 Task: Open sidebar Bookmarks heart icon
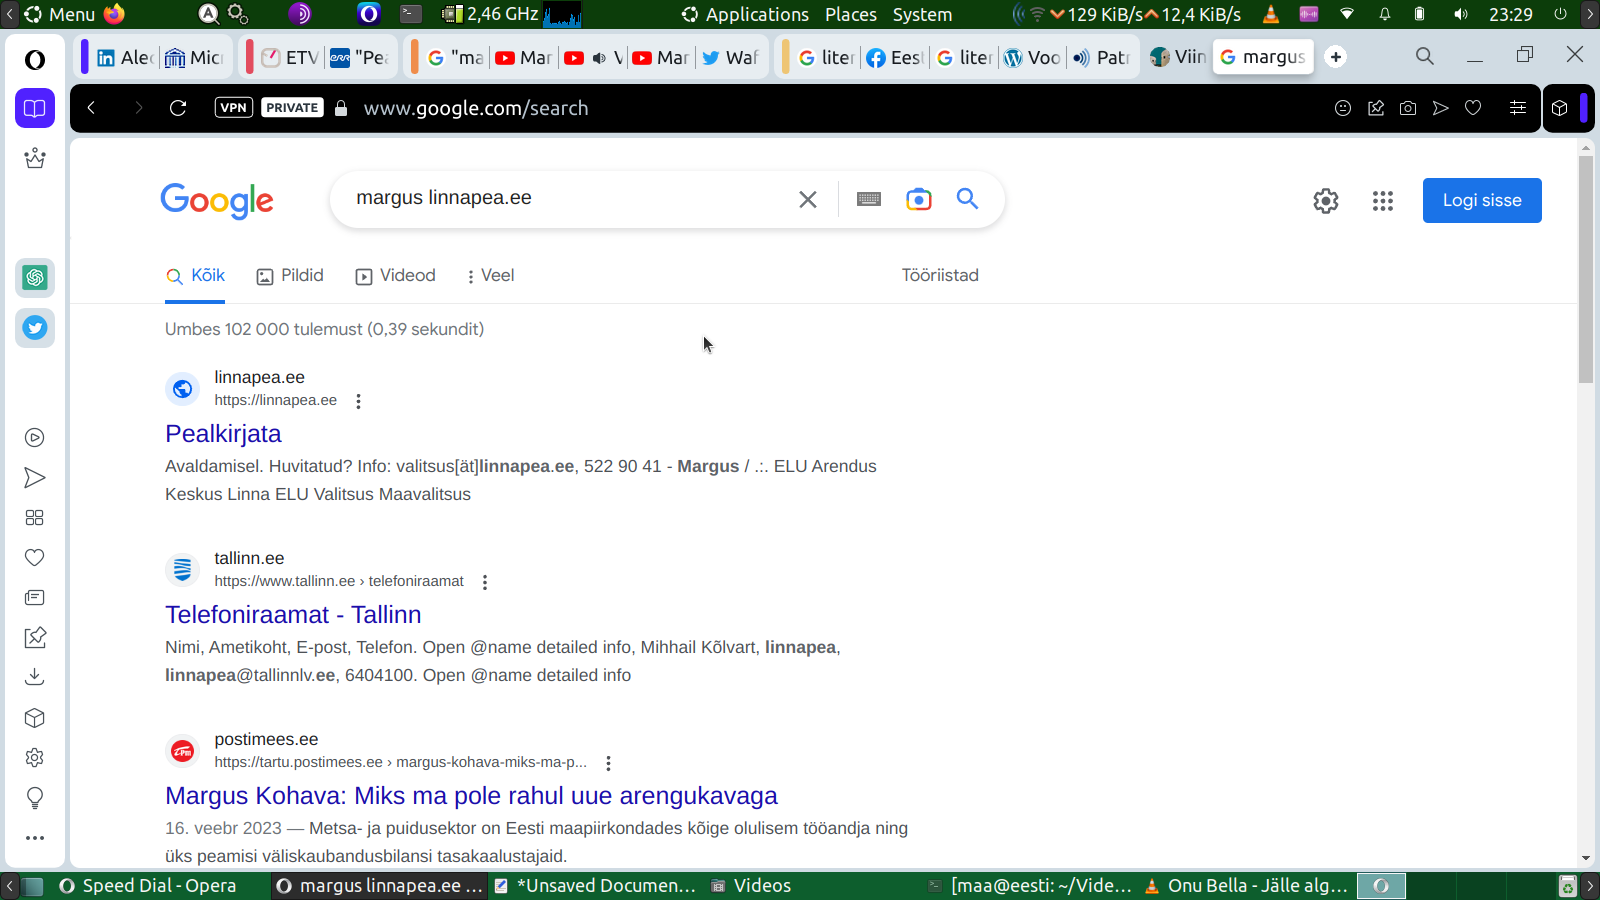click(x=35, y=558)
